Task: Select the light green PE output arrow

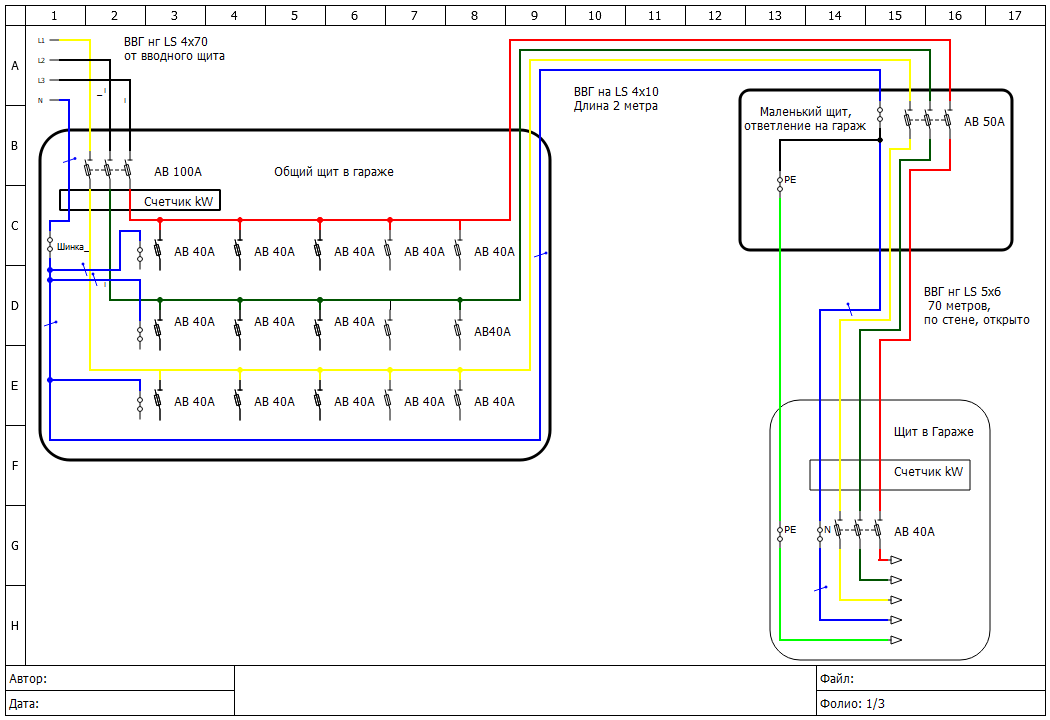Action: tap(896, 640)
